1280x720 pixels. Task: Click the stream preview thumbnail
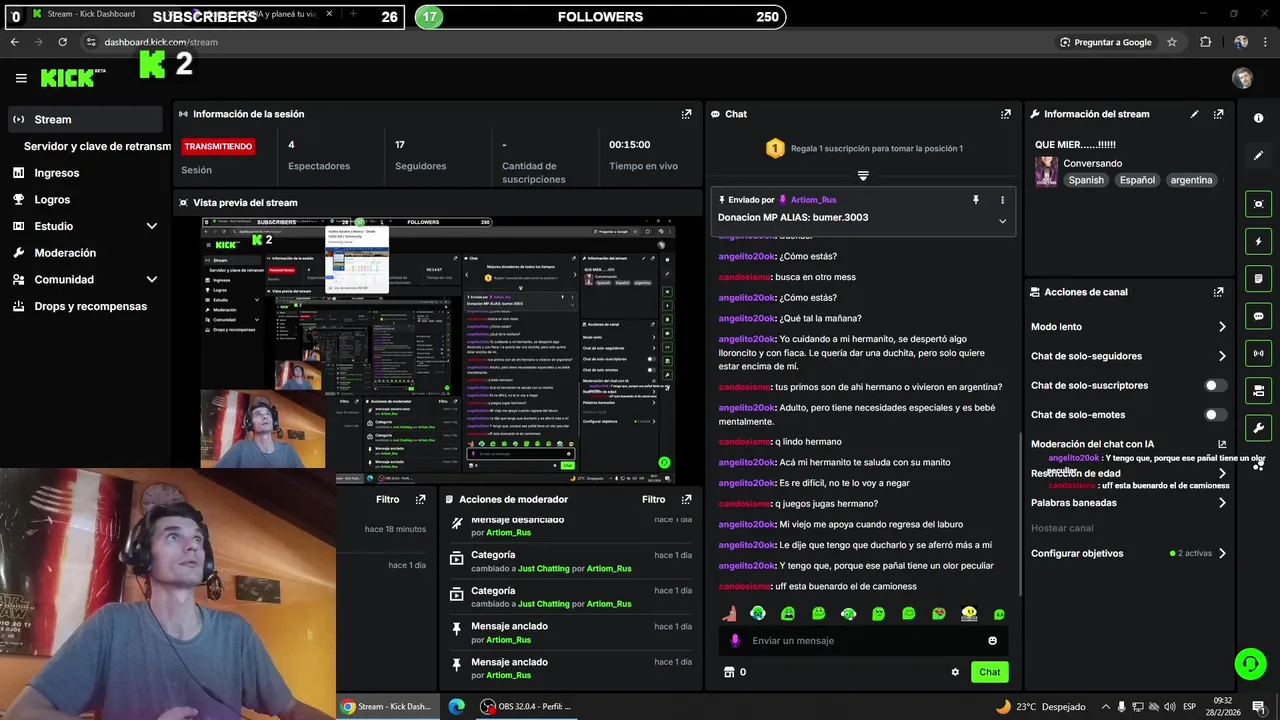(438, 351)
